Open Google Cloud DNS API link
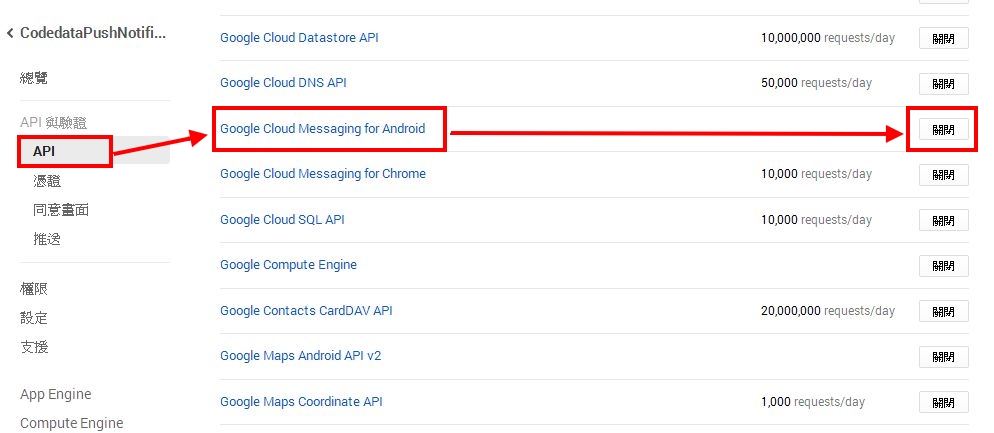Screen dimensions: 994x433 [283, 83]
